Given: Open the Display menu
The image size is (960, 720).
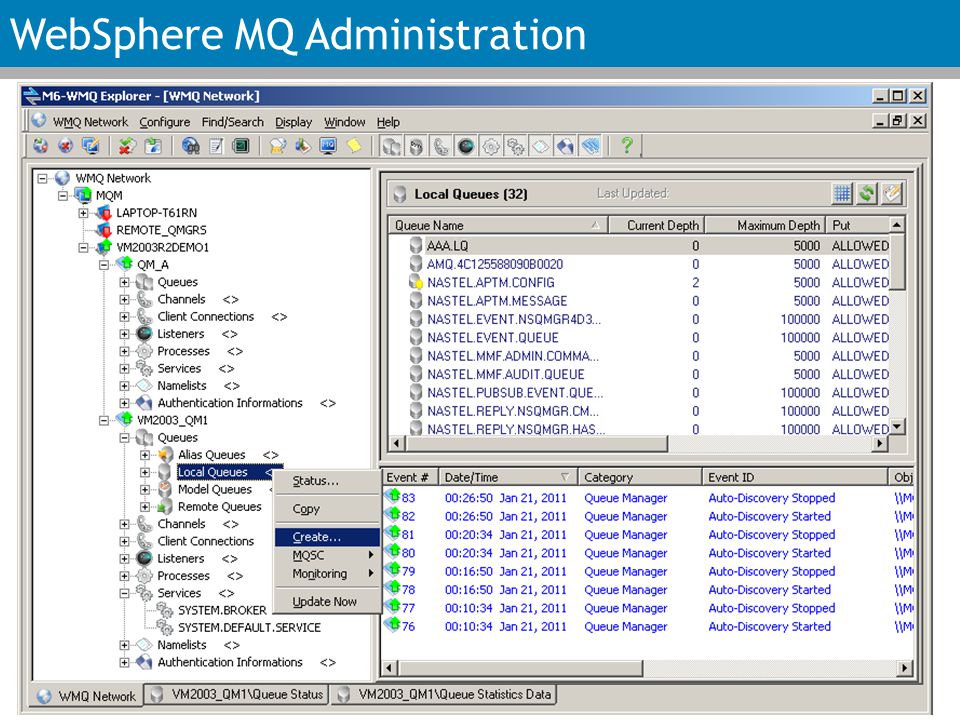Looking at the screenshot, I should (x=293, y=122).
